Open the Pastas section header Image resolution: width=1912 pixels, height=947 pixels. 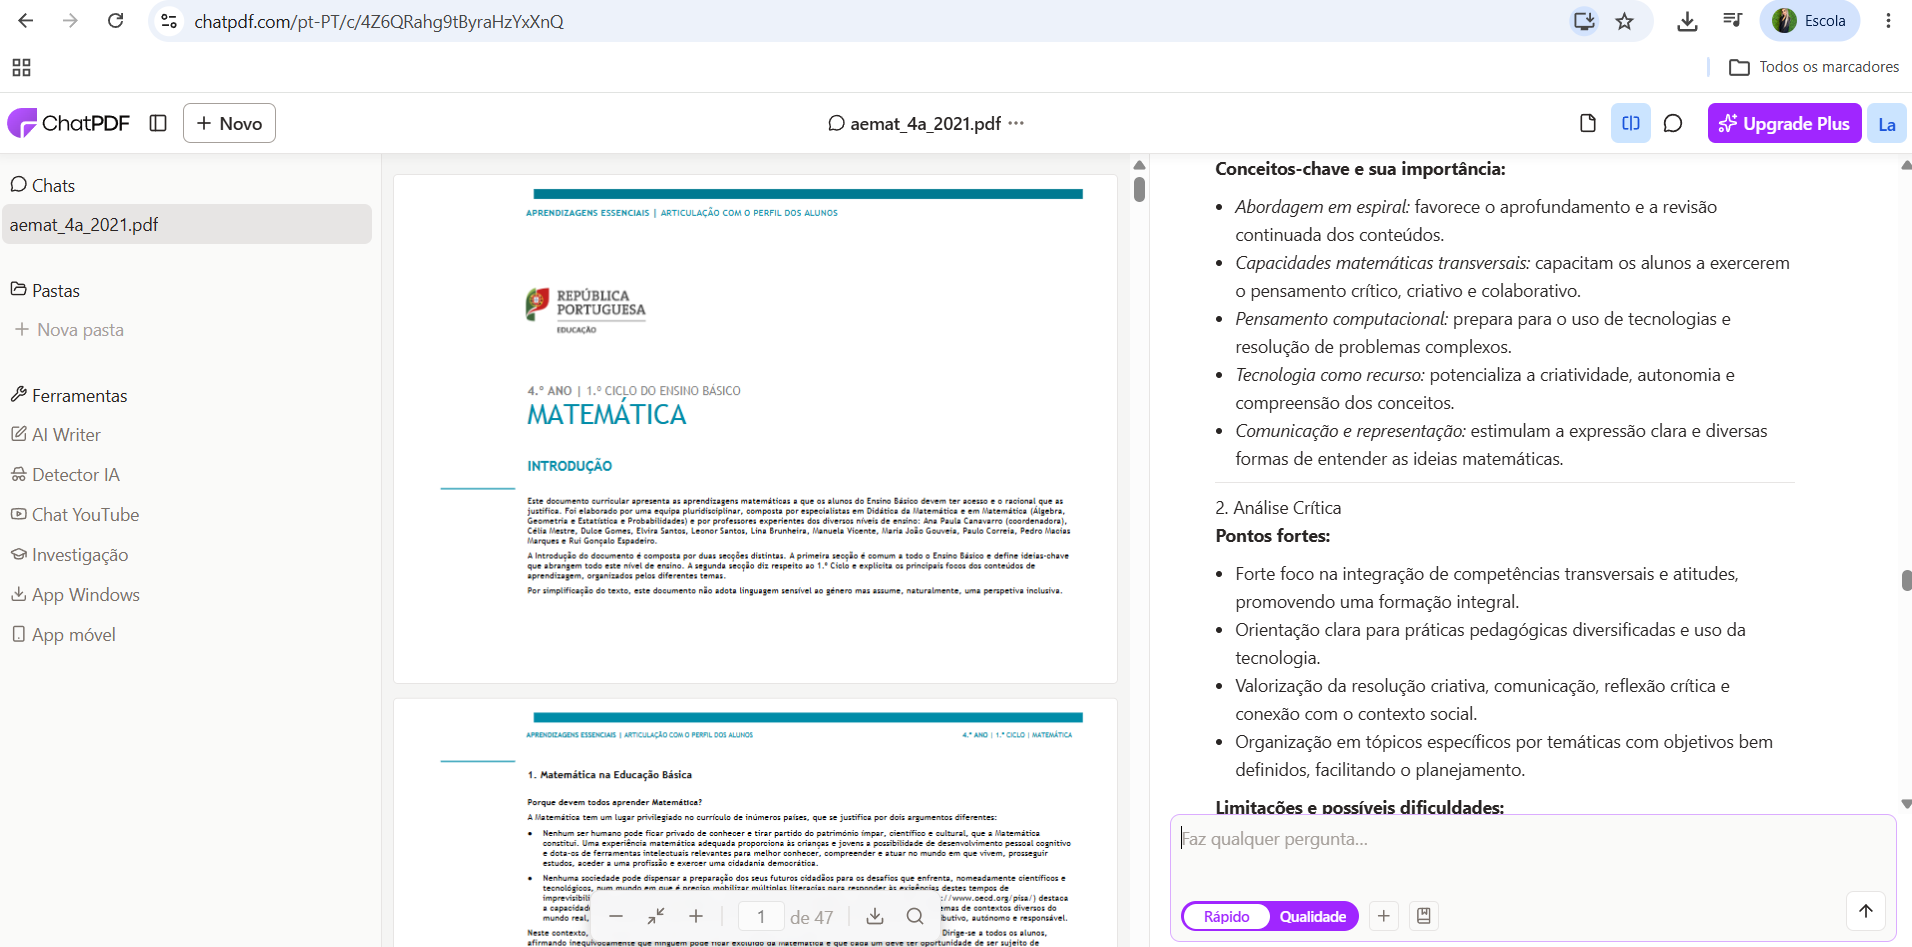(x=45, y=290)
